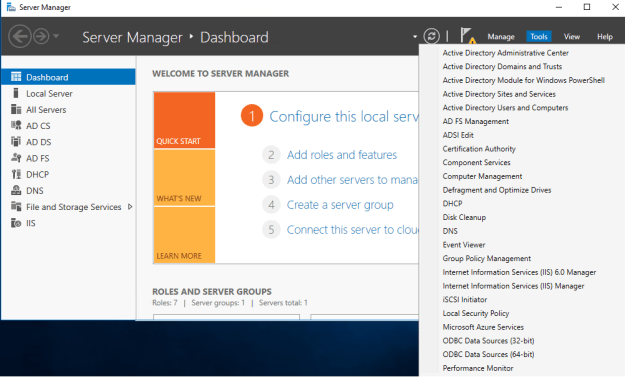The height and width of the screenshot is (377, 625).
Task: Select the LEARN MORE tile
Action: [184, 235]
